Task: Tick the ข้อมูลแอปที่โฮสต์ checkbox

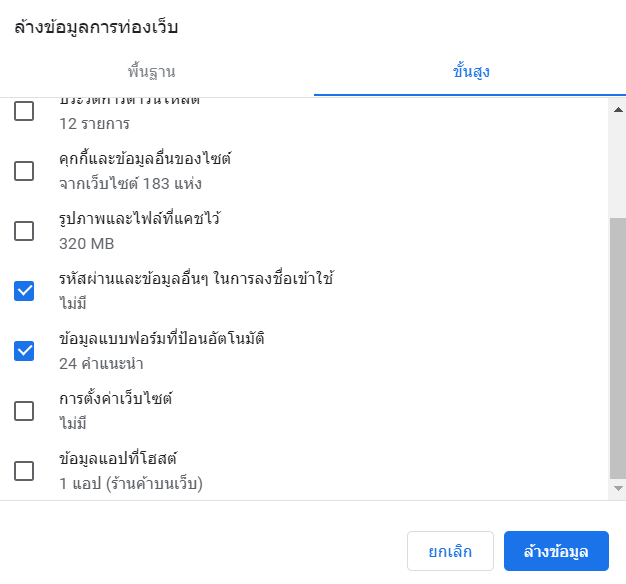Action: (24, 471)
